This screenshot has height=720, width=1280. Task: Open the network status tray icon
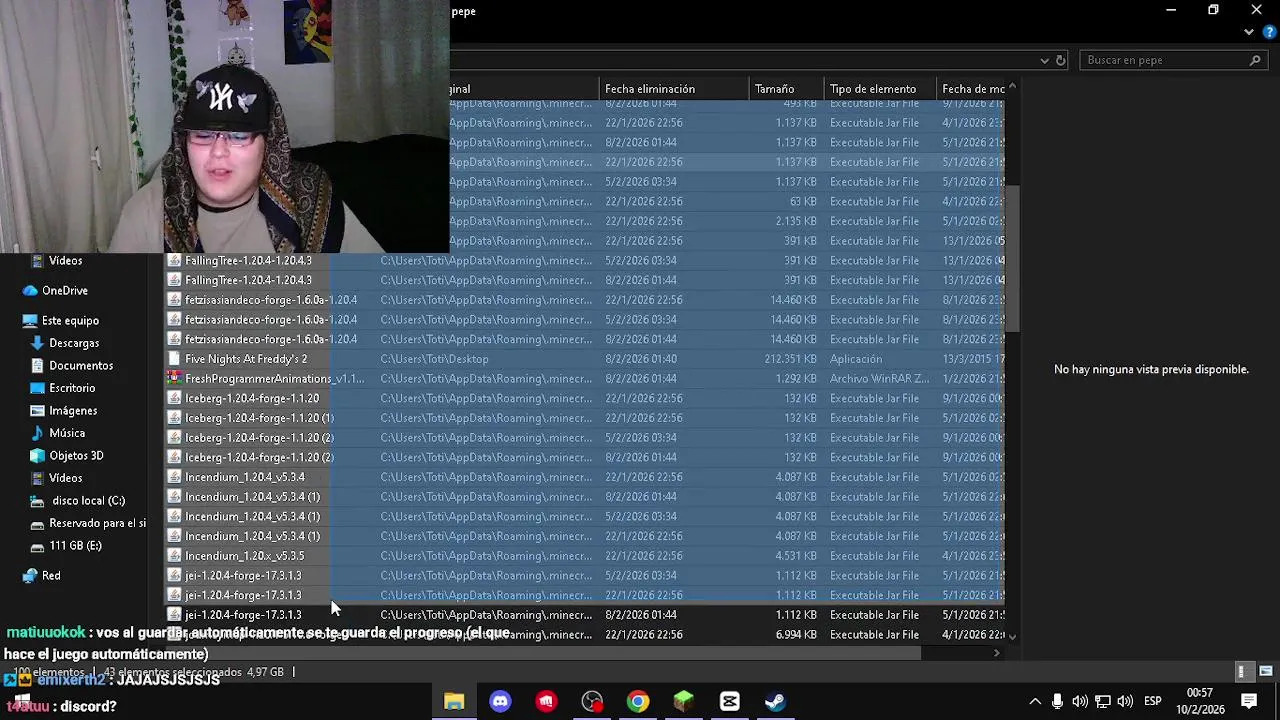[x=1102, y=702]
